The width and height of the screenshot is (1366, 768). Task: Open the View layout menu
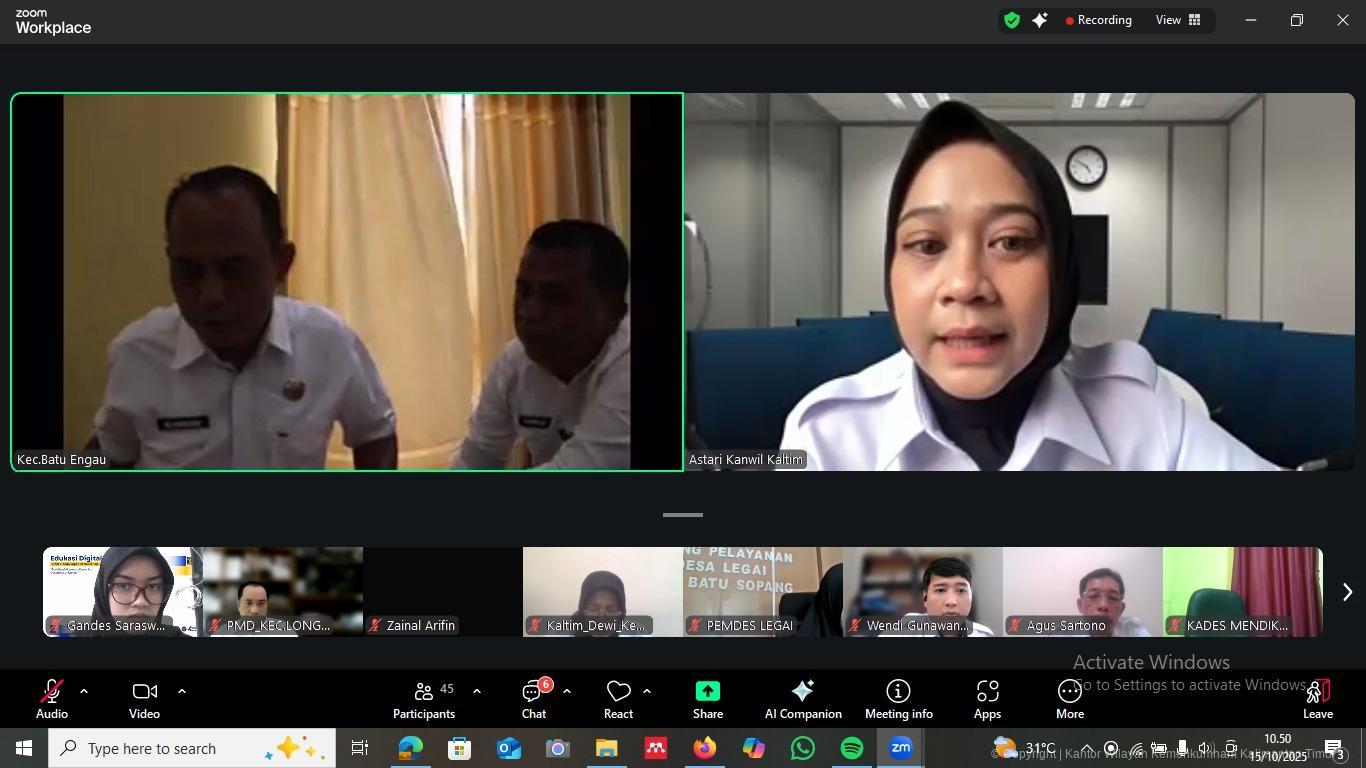[x=1178, y=20]
